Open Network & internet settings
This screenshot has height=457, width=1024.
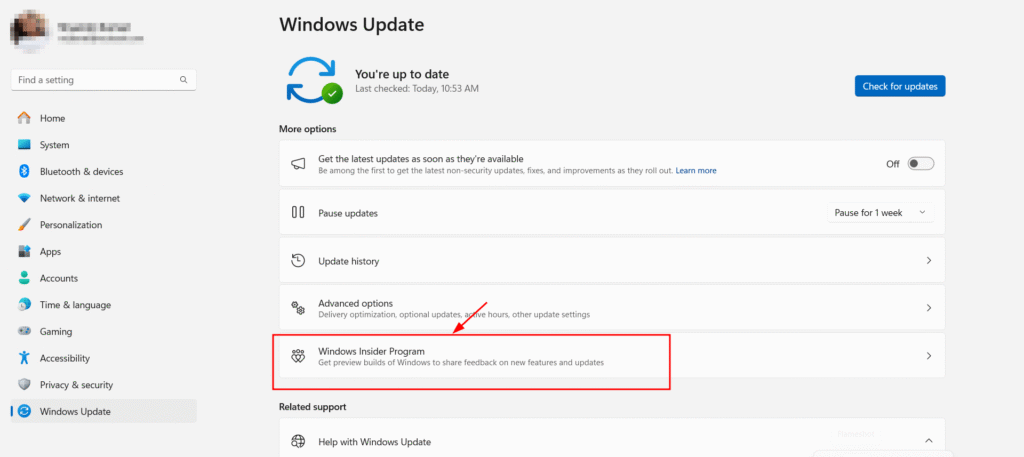103,198
